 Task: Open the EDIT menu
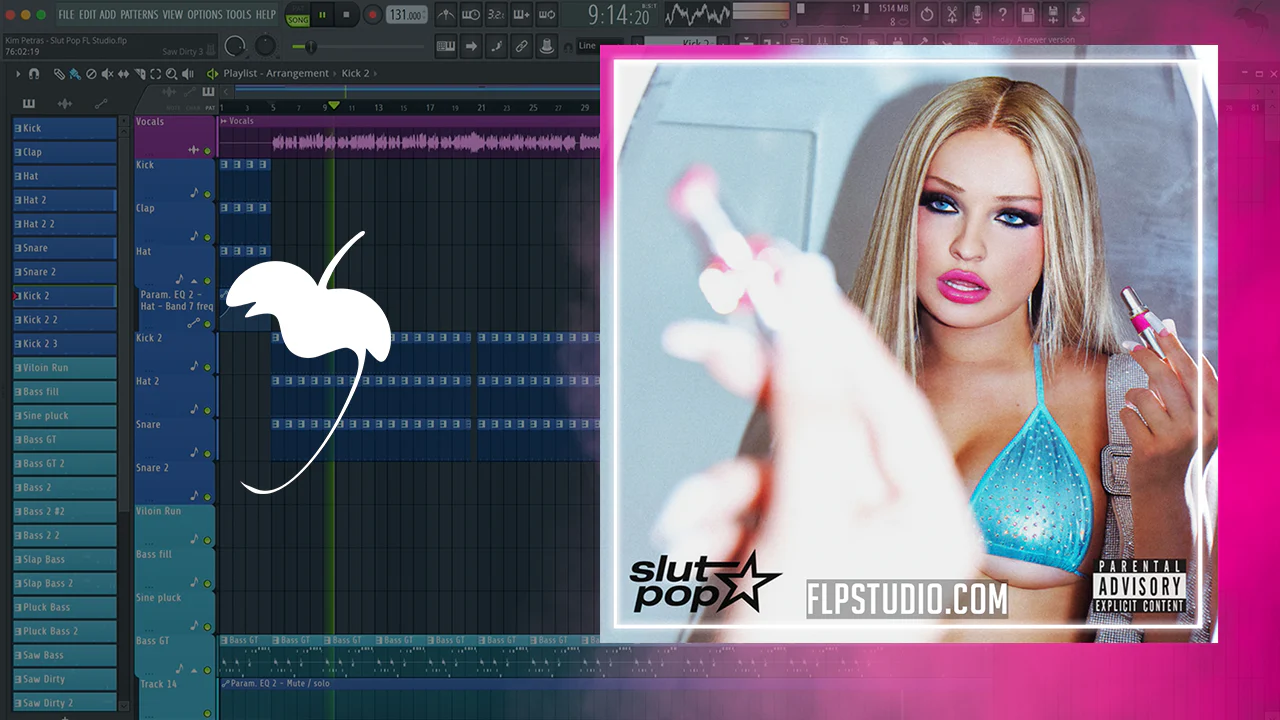point(88,15)
